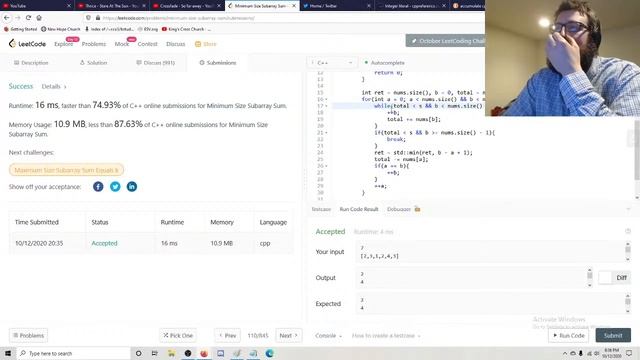640x360 pixels.
Task: Share acceptance on Twitter
Action: (x=115, y=187)
